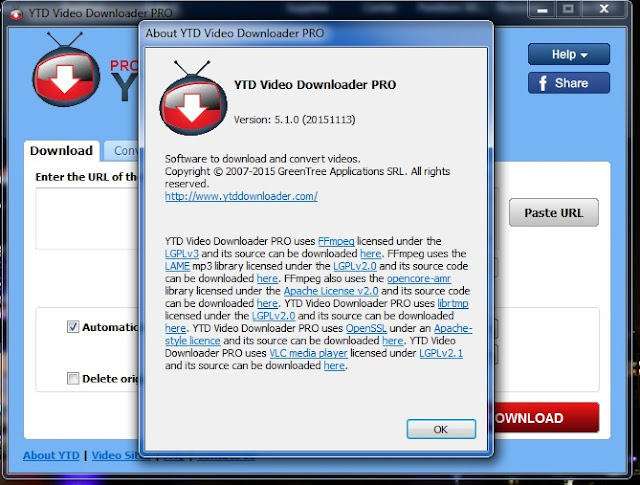Screen dimensions: 640x485
Task: Maximize the YTD main window
Action: pos(569,10)
